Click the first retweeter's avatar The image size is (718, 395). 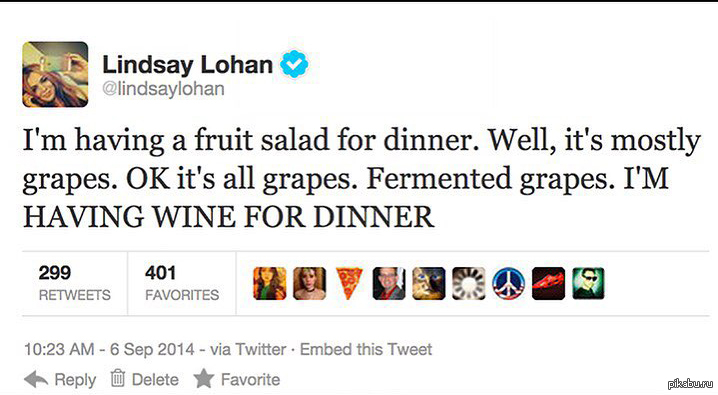point(270,283)
